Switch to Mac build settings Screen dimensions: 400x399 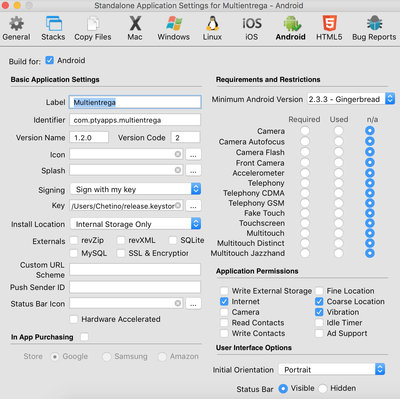coord(135,29)
